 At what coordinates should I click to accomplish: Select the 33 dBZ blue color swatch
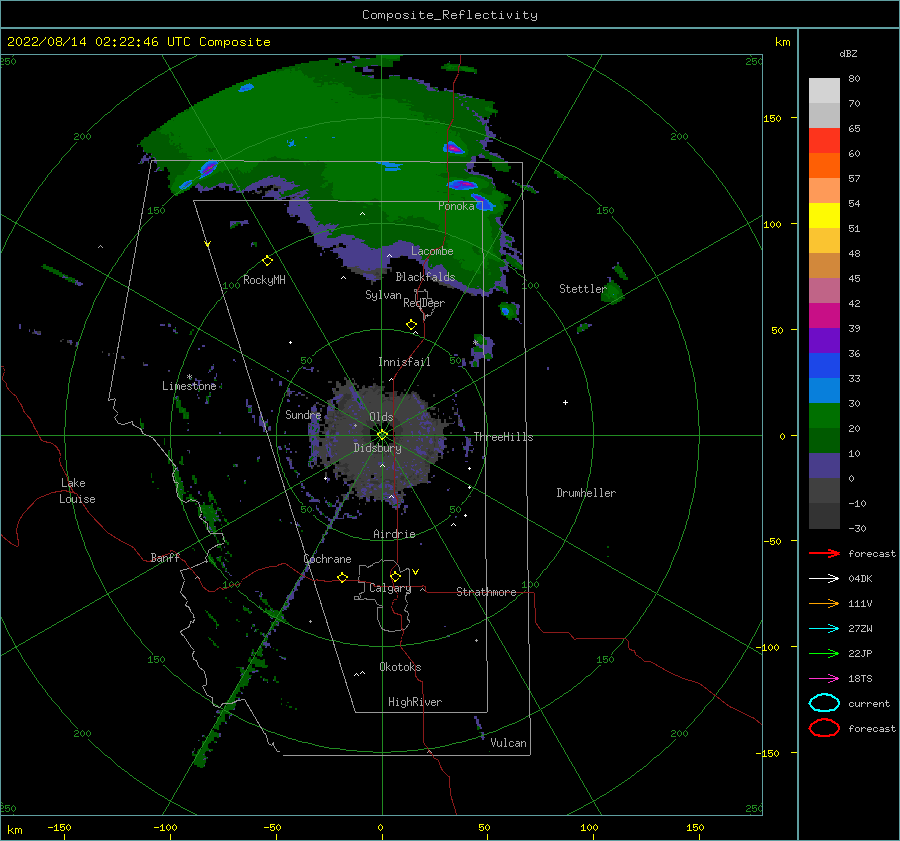point(824,365)
